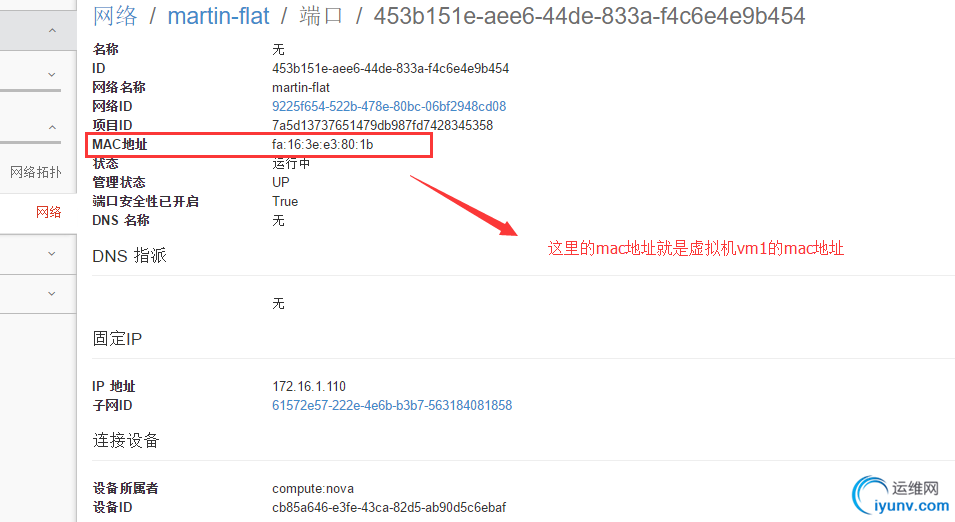Open martin-flat in the breadcrumb

pyautogui.click(x=218, y=16)
